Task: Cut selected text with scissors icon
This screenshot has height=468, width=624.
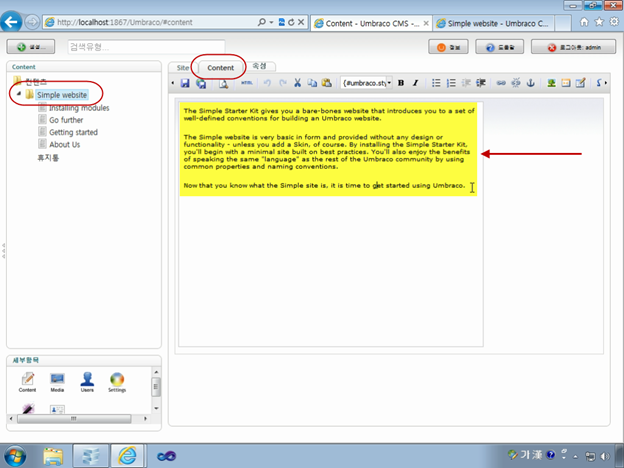Action: [x=297, y=83]
